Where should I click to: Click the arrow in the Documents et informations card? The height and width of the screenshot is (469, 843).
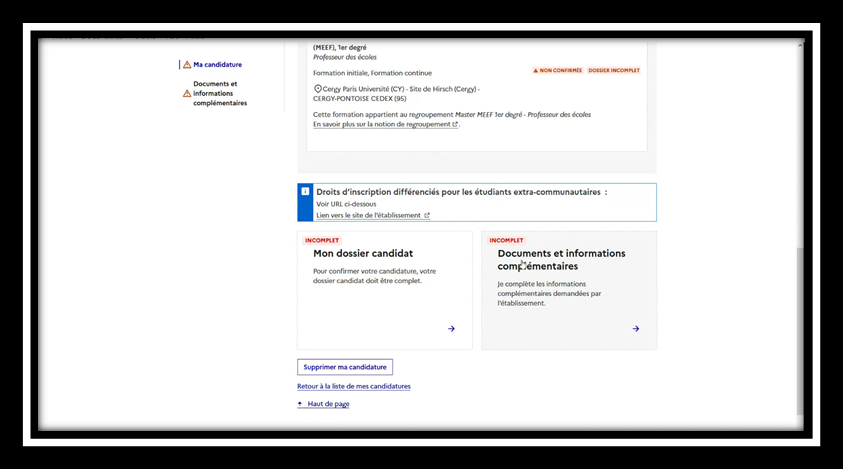point(635,329)
